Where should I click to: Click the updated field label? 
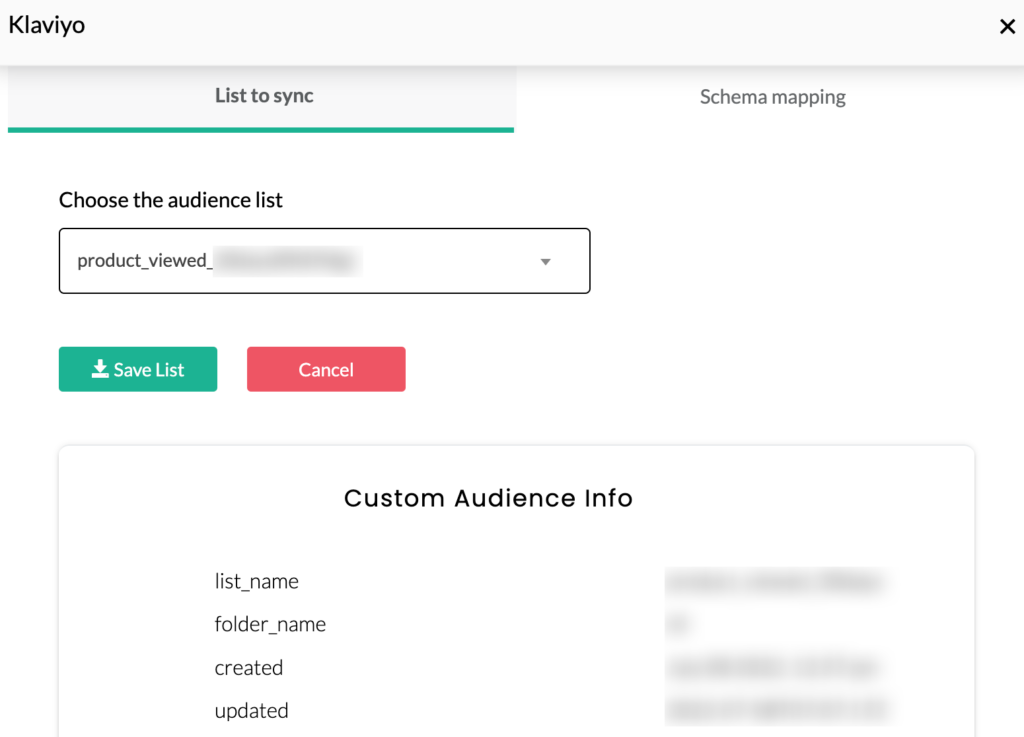251,711
